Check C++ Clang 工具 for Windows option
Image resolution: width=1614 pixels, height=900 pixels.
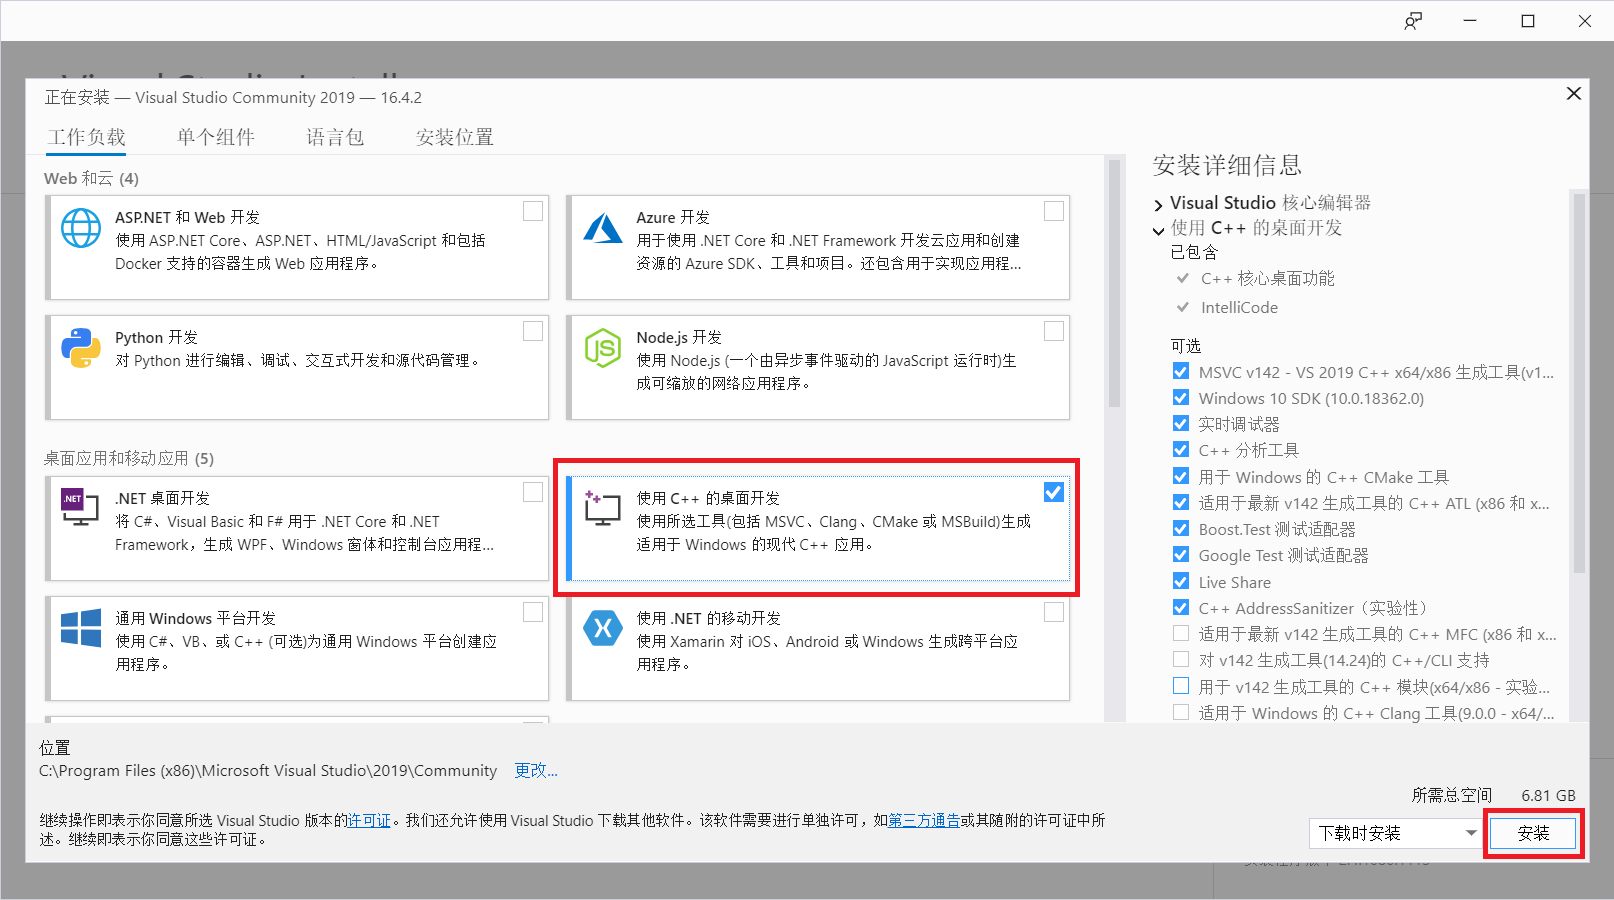1181,712
